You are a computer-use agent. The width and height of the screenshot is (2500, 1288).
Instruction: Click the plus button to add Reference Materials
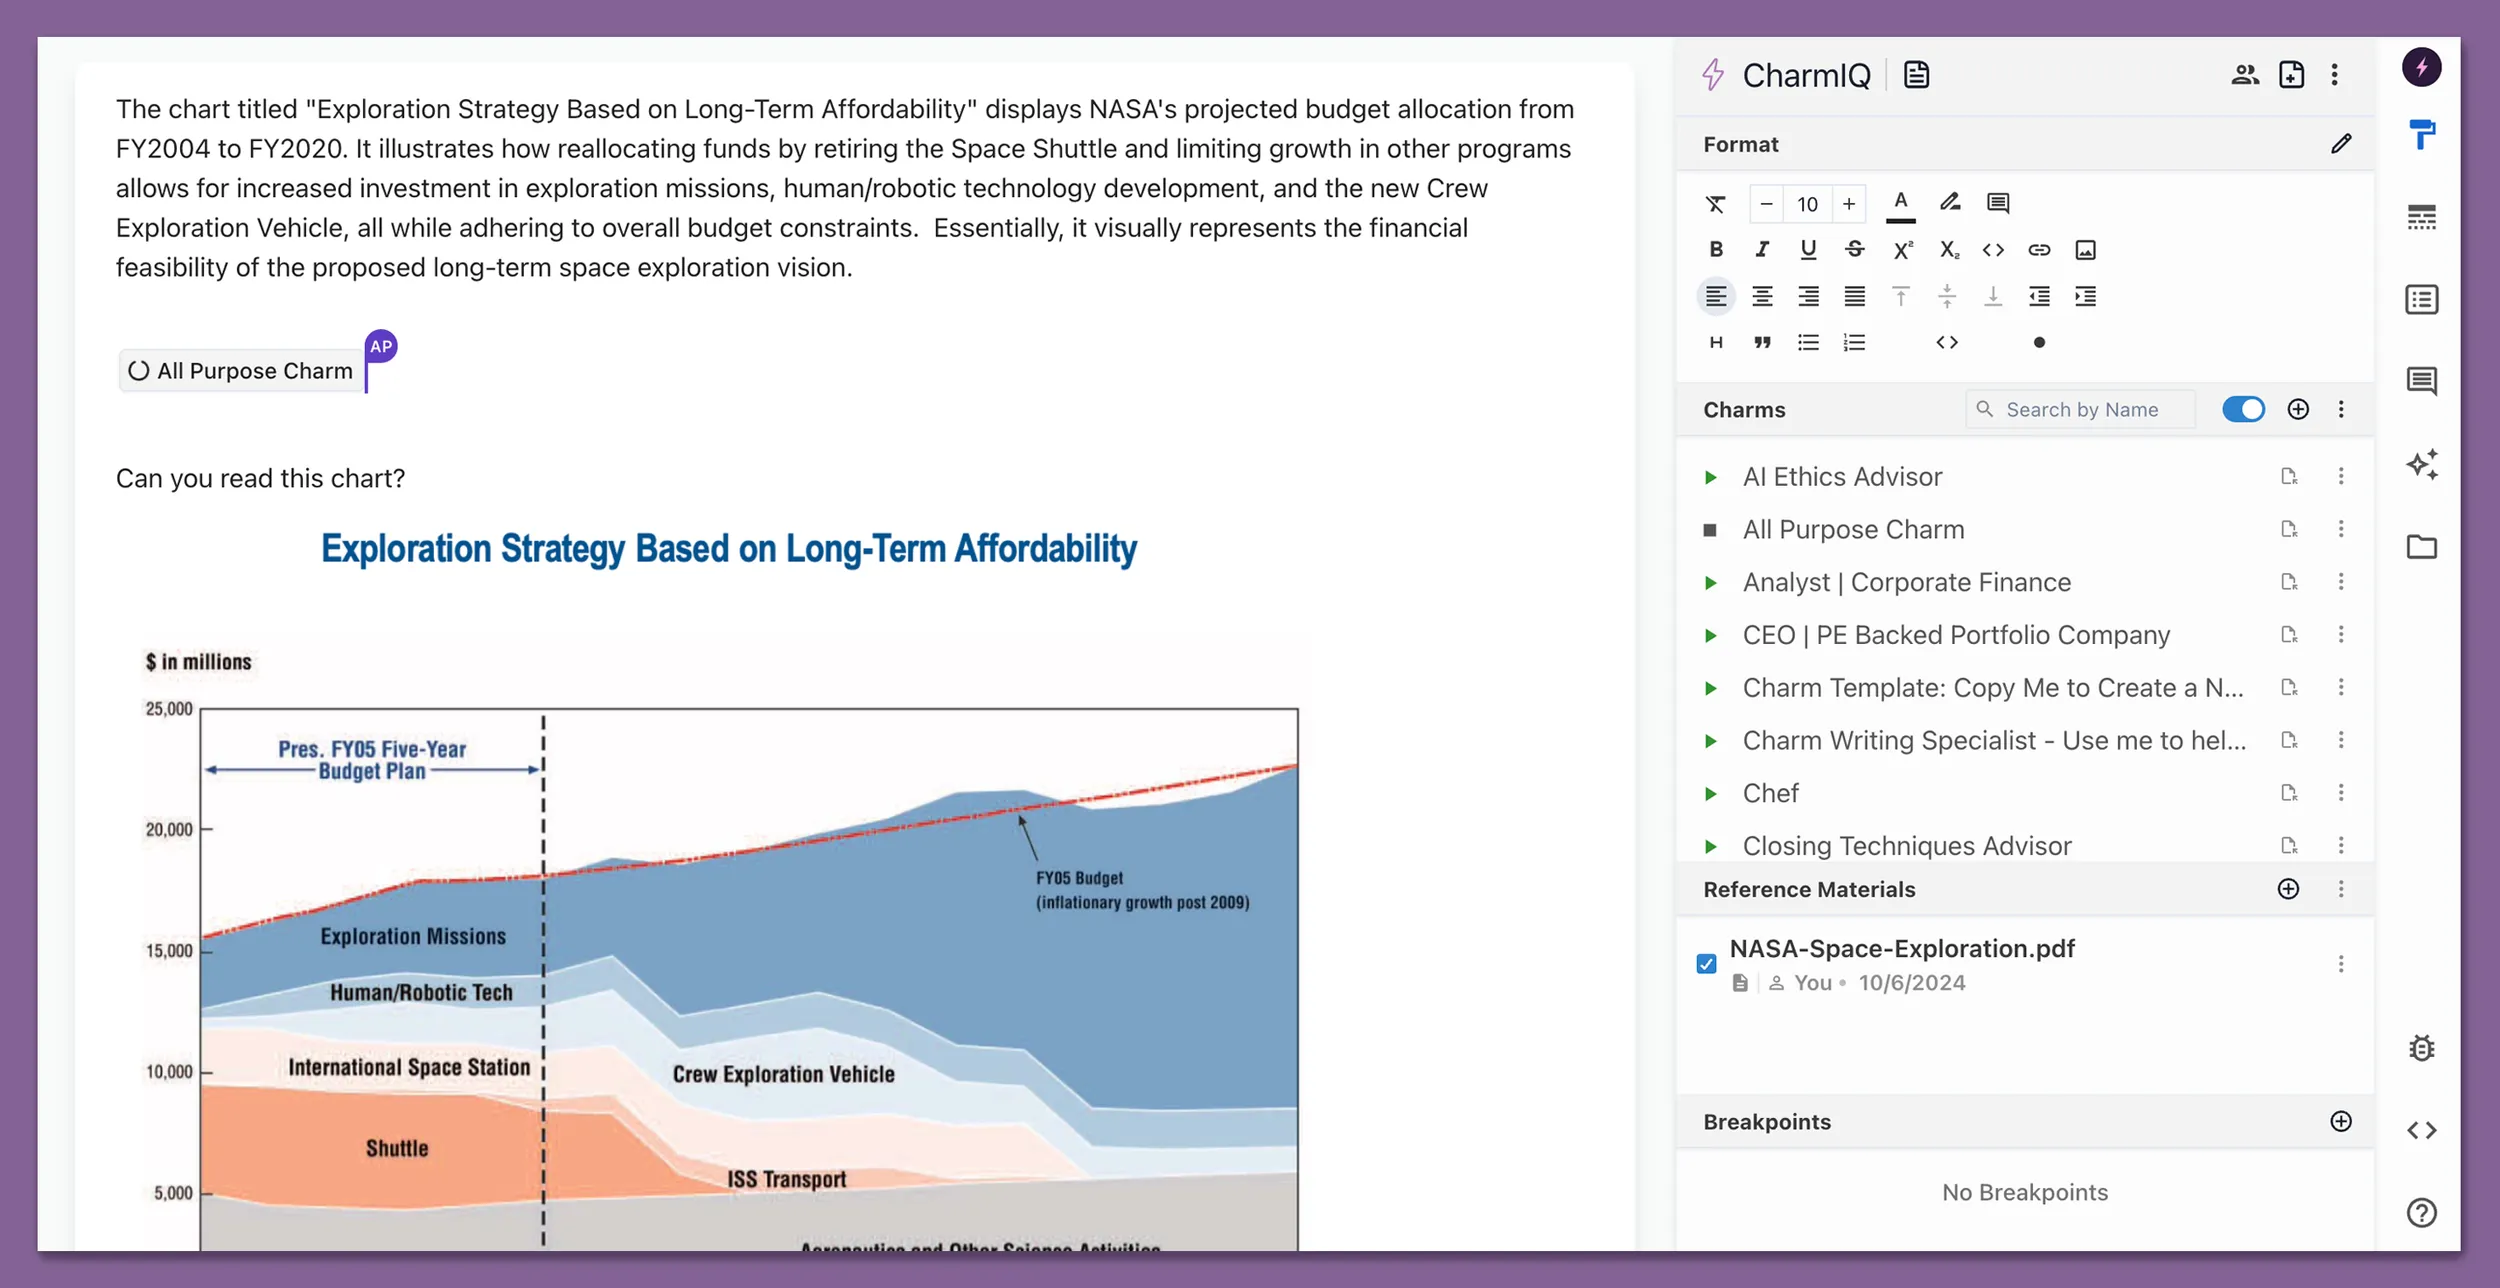point(2289,889)
